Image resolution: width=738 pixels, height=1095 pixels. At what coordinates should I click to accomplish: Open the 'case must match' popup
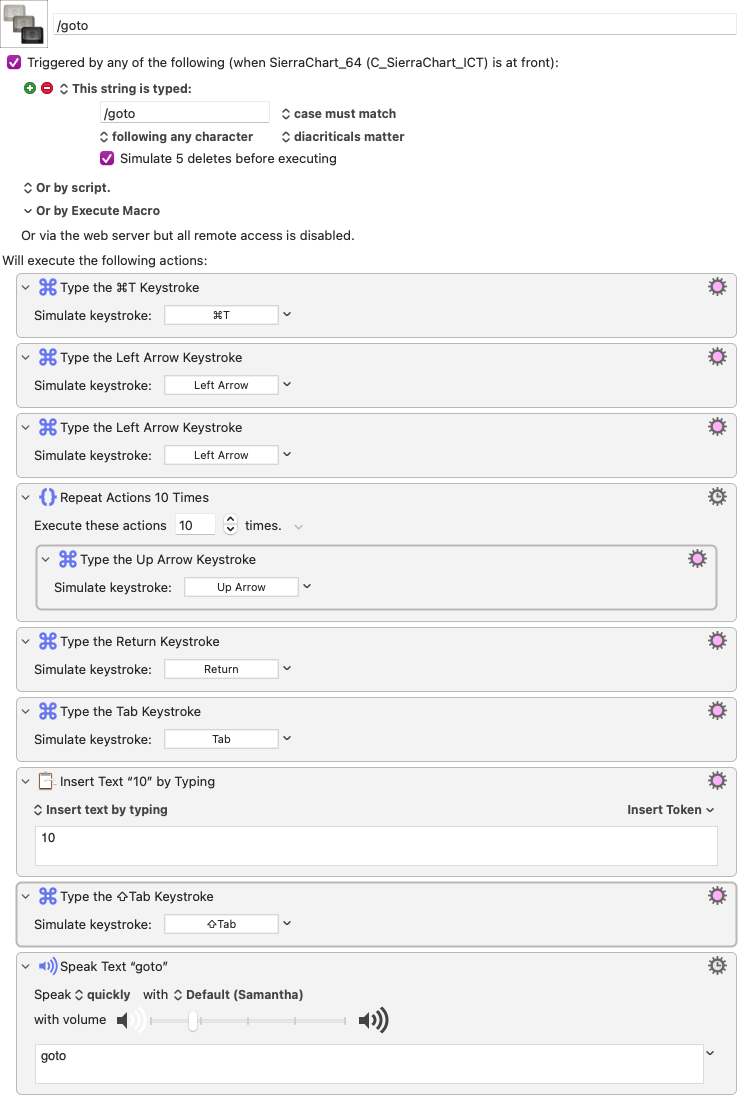click(x=339, y=114)
